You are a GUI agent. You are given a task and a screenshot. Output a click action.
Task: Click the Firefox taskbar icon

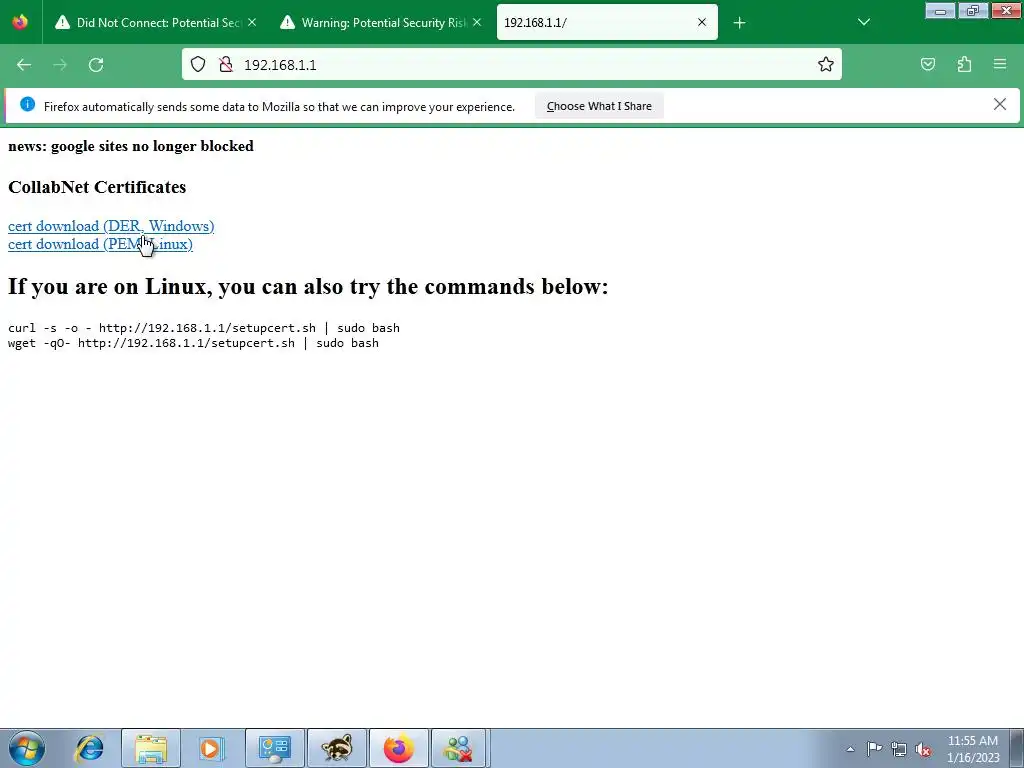pyautogui.click(x=399, y=748)
